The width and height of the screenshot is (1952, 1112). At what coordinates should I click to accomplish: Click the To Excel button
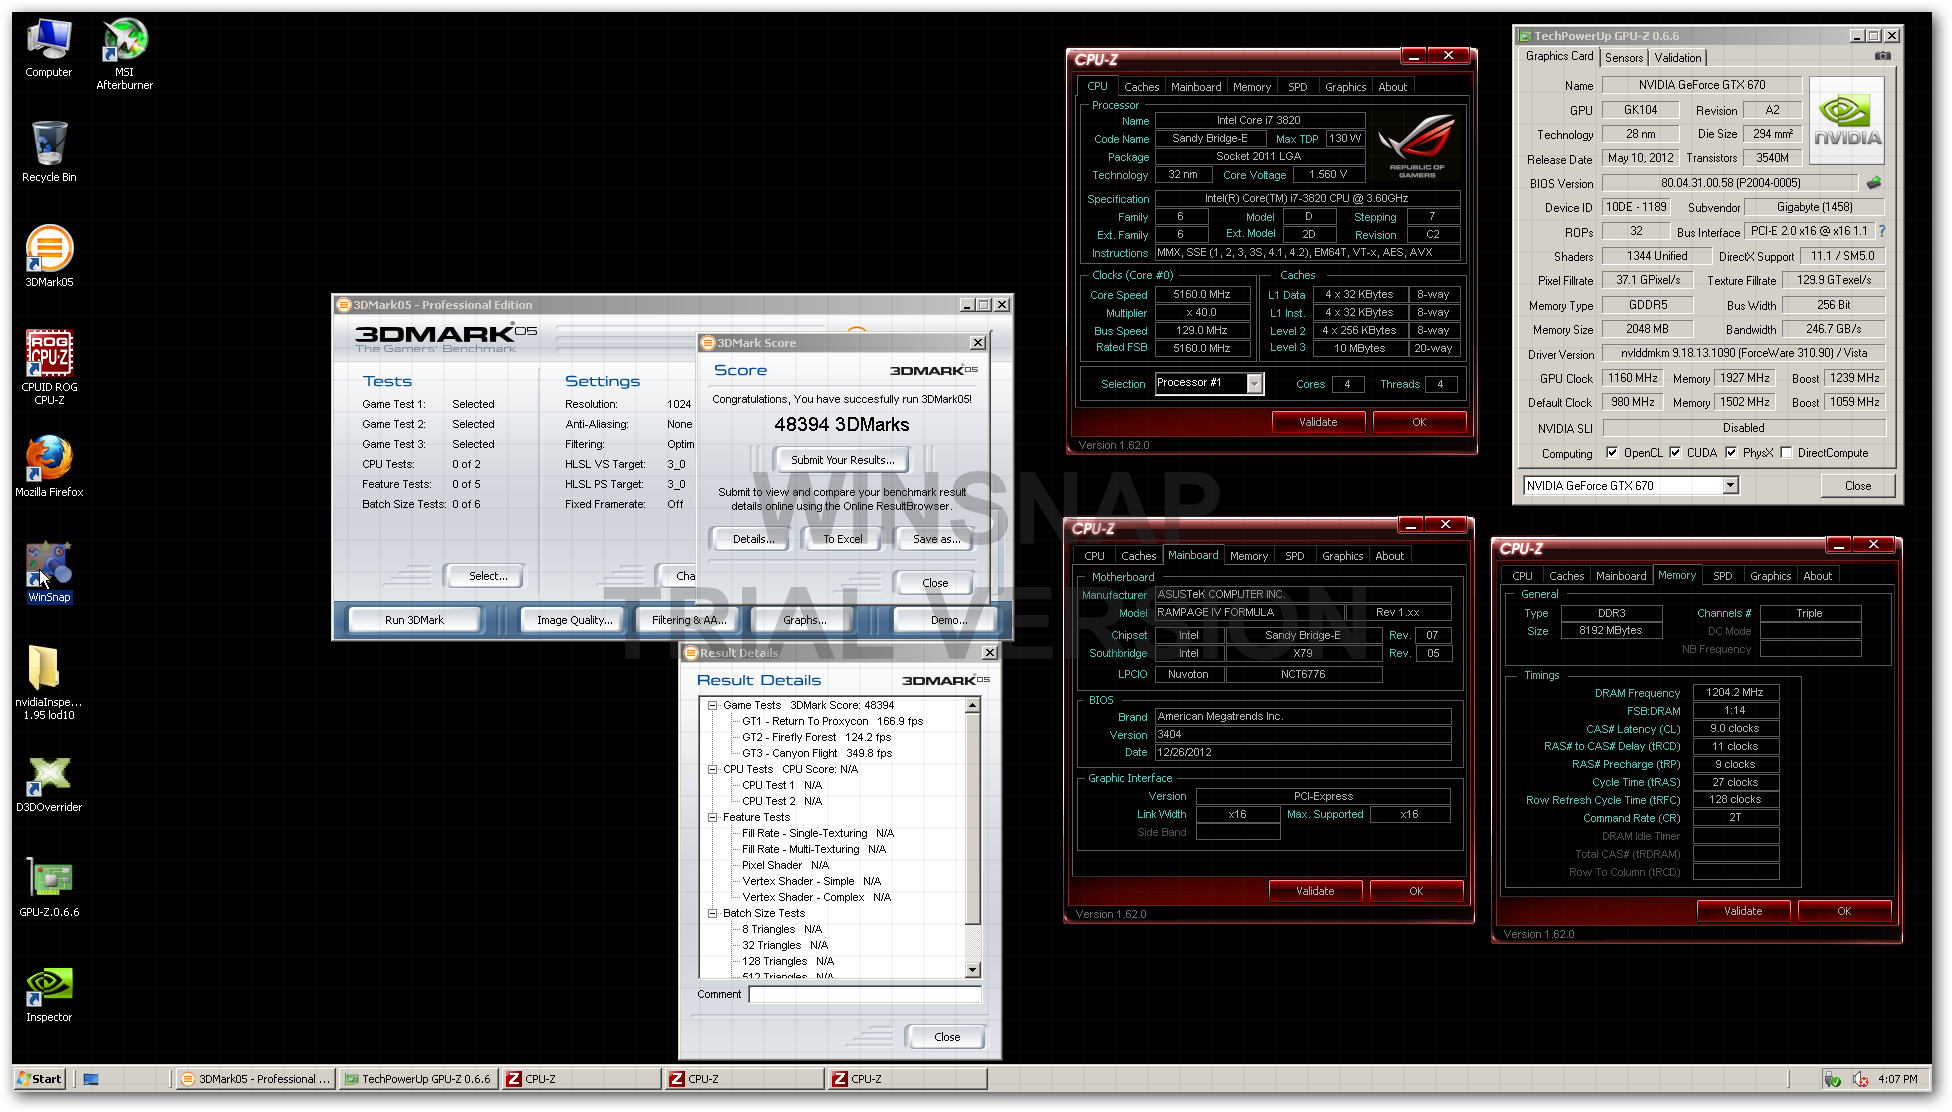pos(842,539)
